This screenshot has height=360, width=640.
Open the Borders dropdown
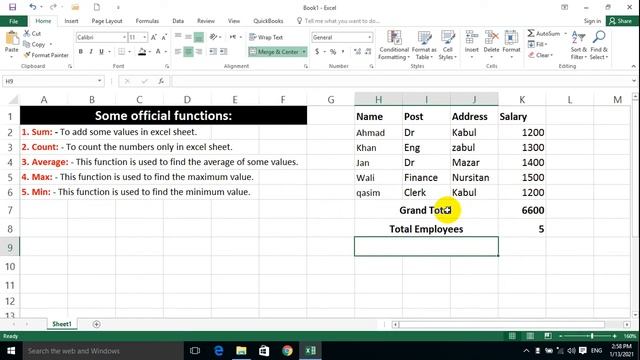[x=129, y=51]
